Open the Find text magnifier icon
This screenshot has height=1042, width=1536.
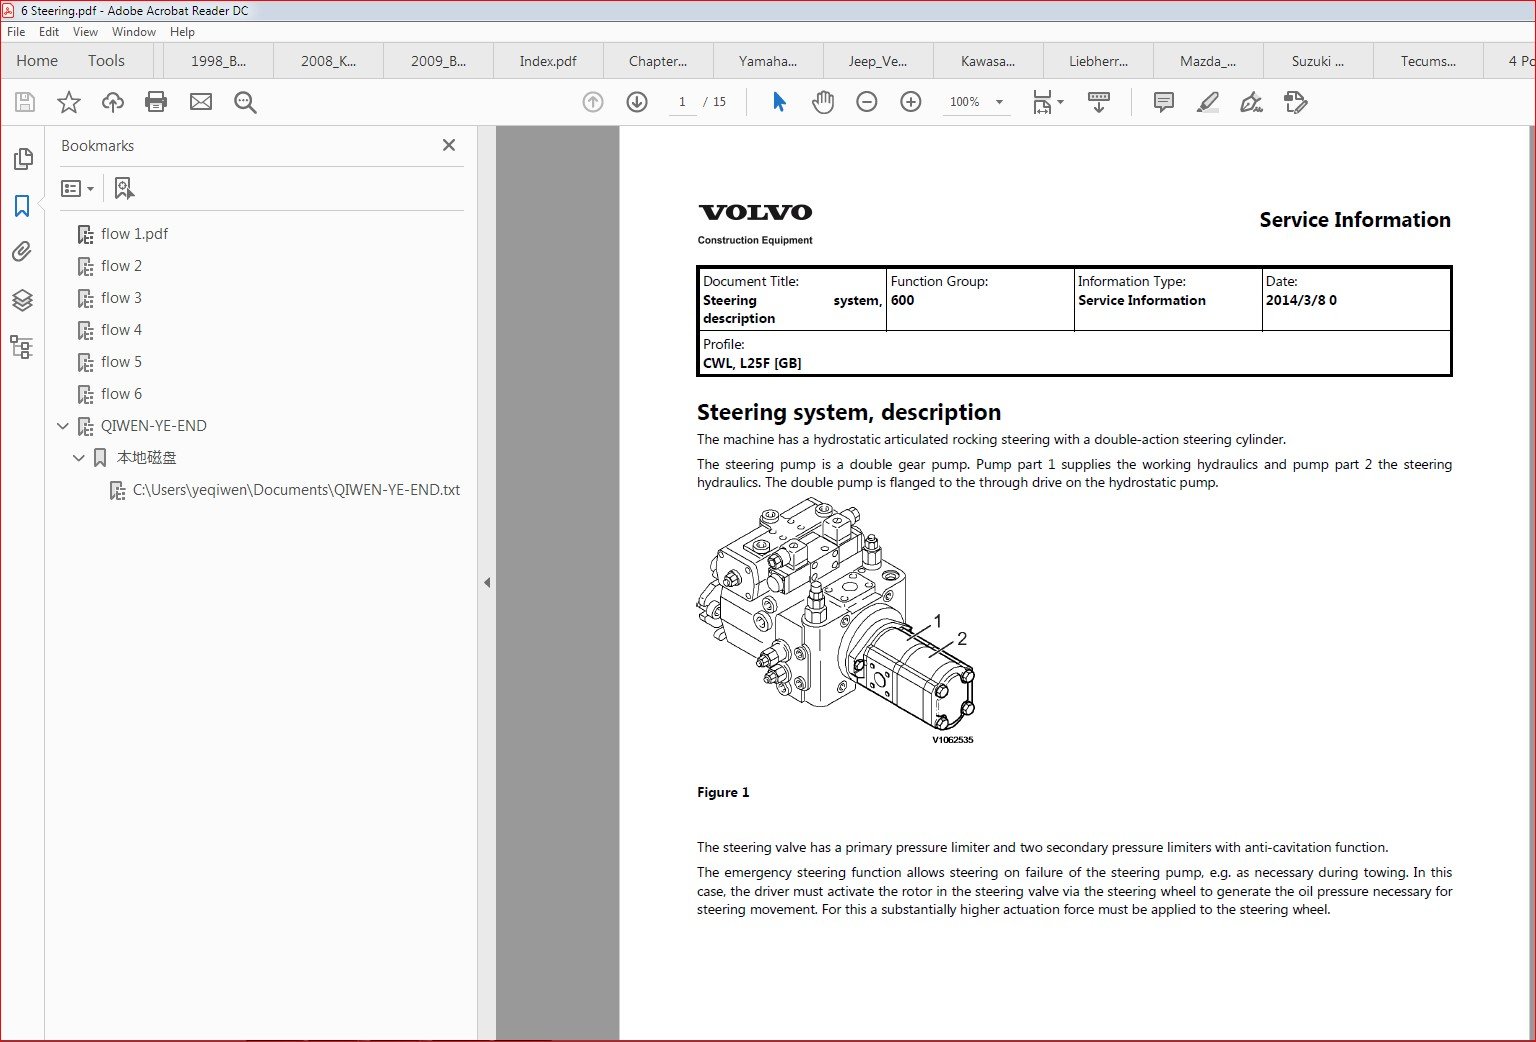[x=245, y=102]
